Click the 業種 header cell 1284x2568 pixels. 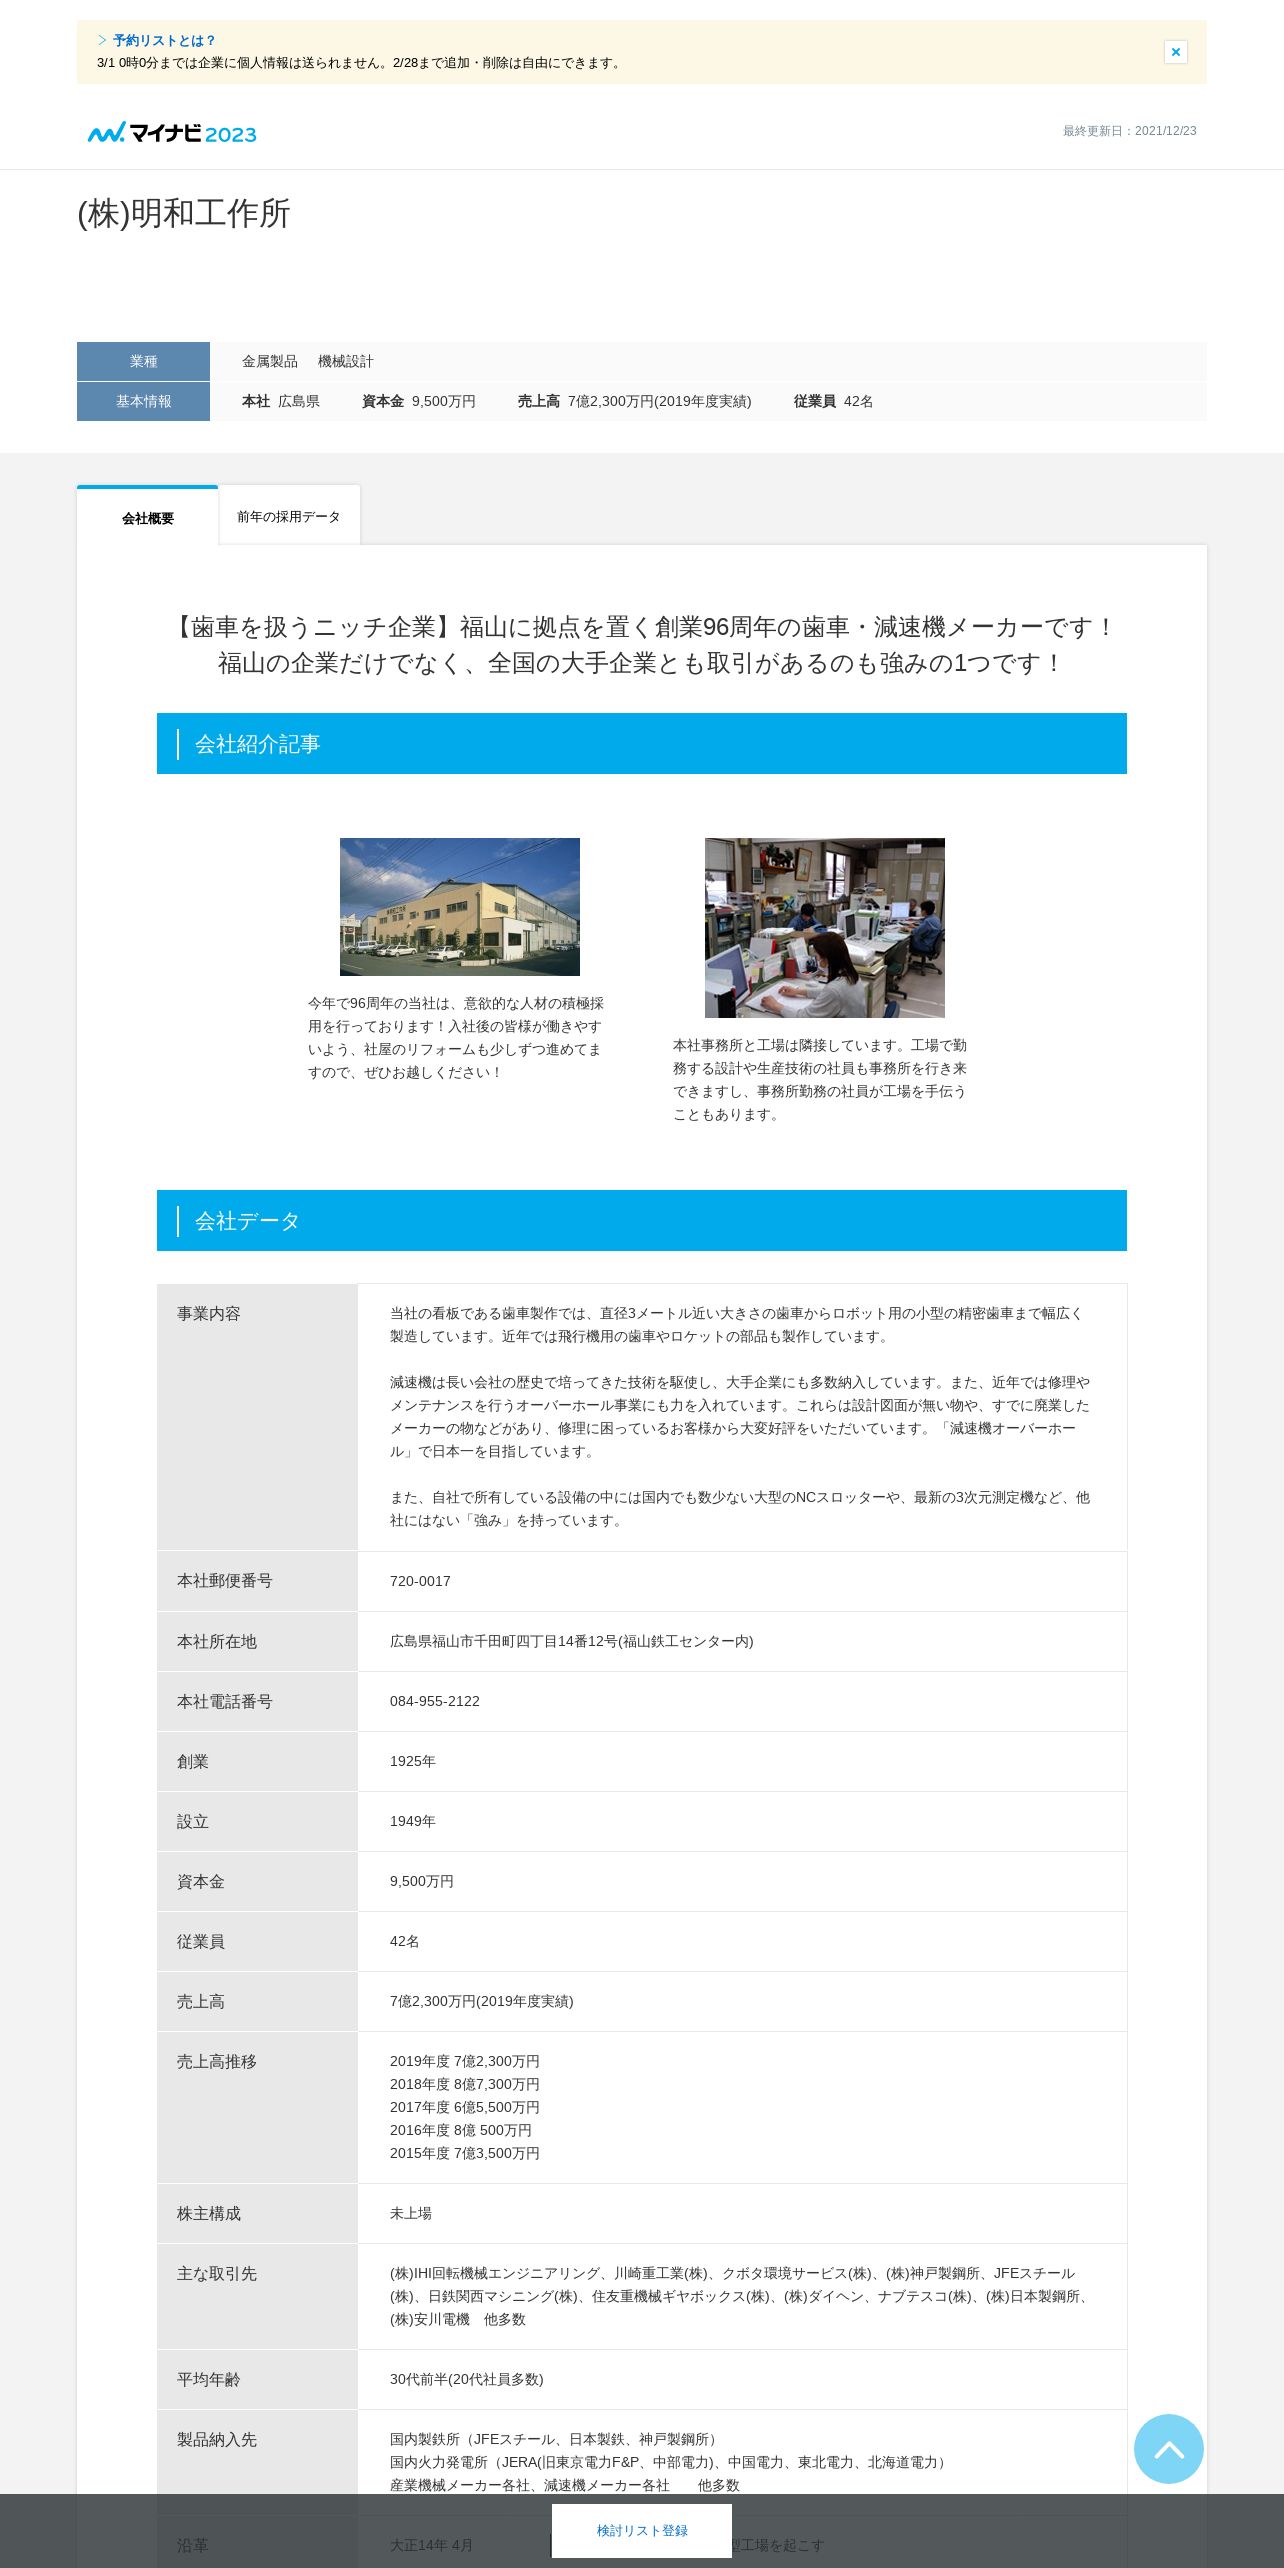143,361
